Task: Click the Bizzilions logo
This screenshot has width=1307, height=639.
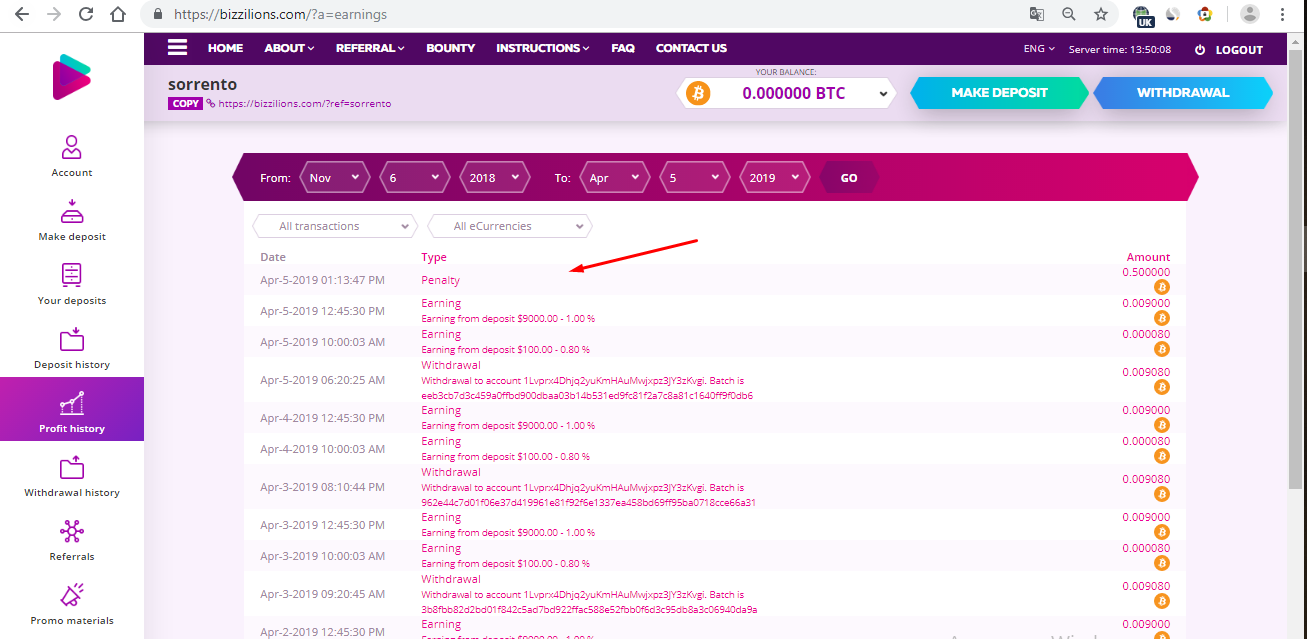Action: (71, 77)
